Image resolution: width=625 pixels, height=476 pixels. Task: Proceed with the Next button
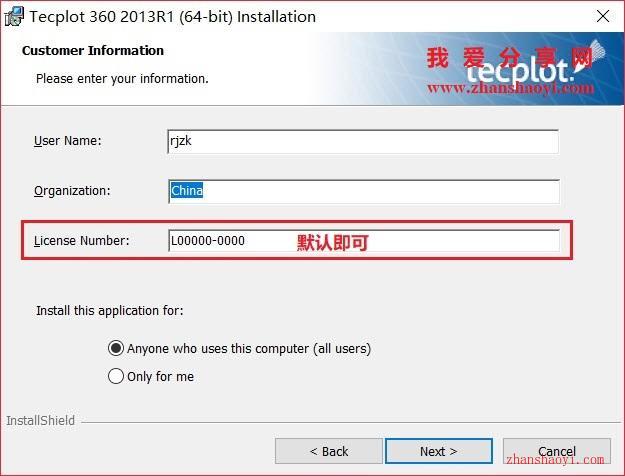439,451
